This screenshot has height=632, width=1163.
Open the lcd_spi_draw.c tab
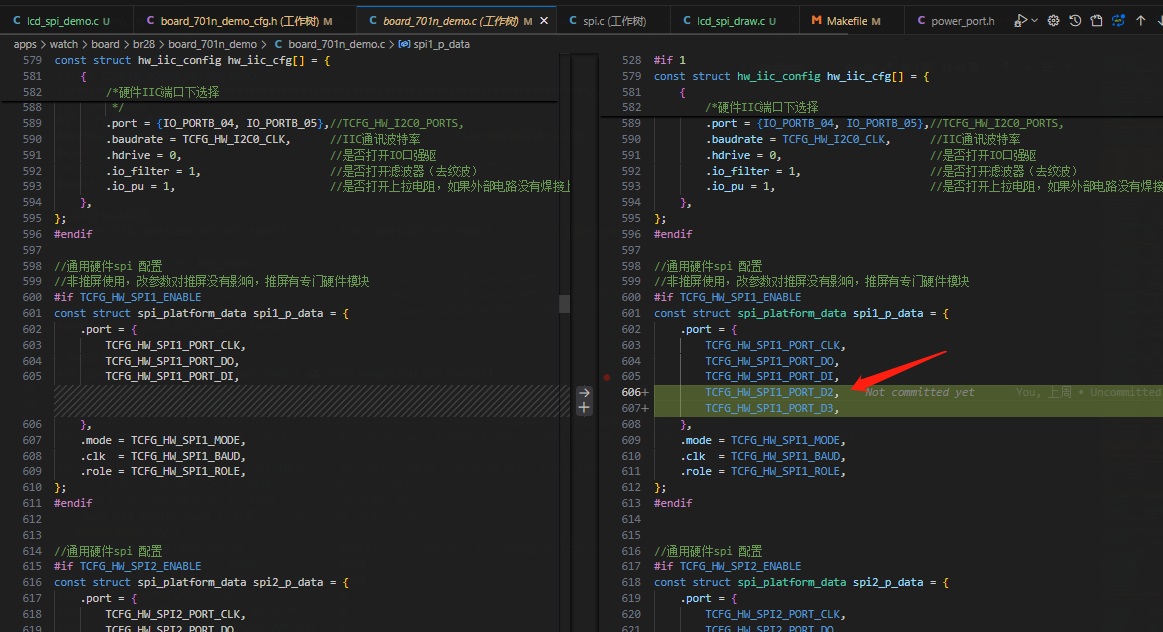pyautogui.click(x=735, y=21)
